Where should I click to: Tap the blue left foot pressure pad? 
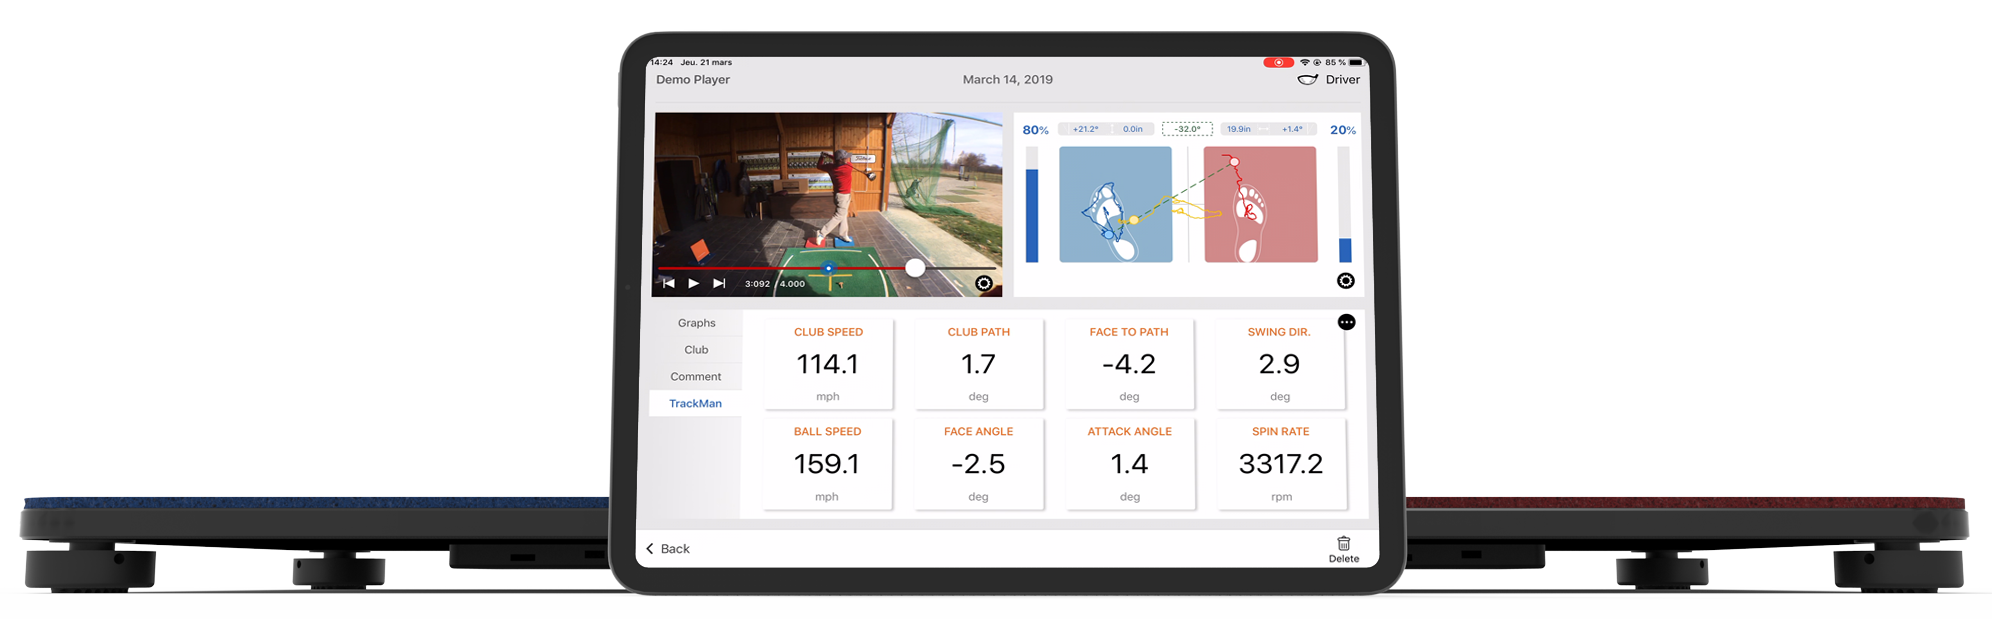click(1115, 205)
